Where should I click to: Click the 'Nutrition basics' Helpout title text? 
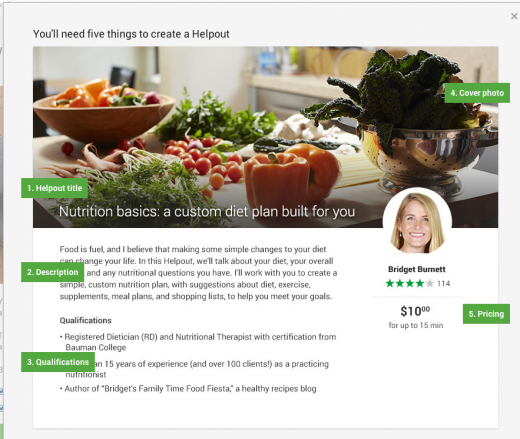[x=207, y=212]
